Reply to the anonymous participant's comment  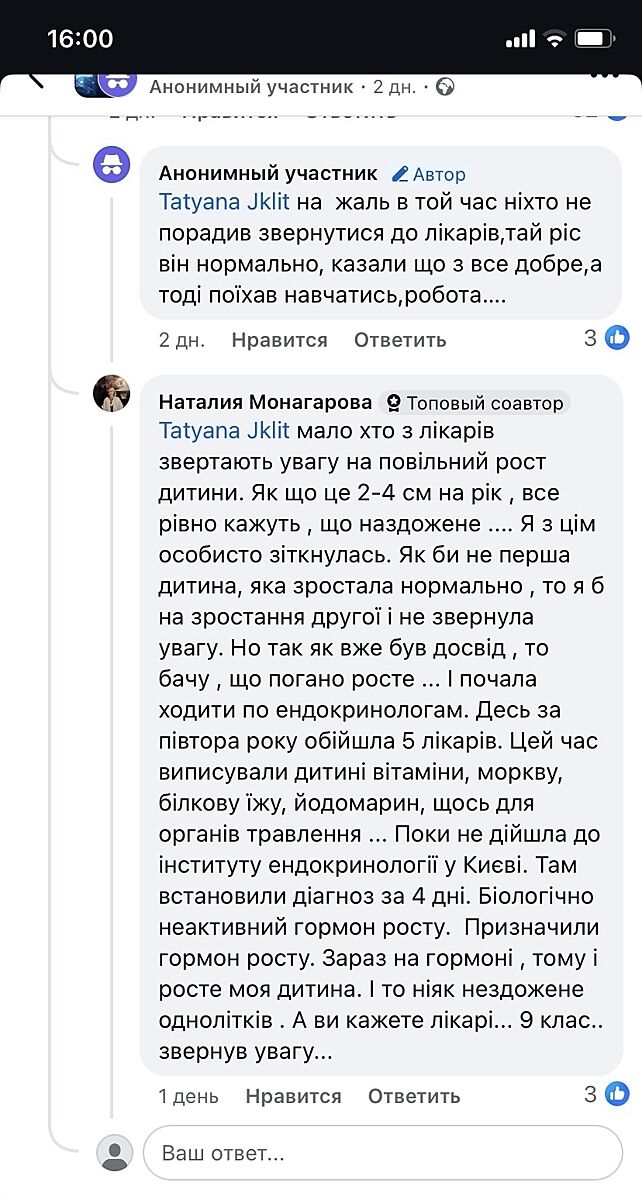pyautogui.click(x=400, y=340)
